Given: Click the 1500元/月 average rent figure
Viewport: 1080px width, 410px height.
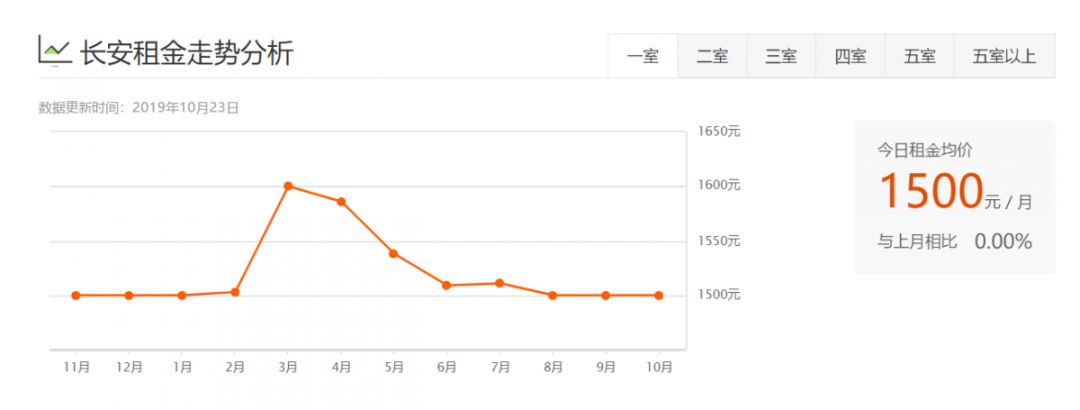Looking at the screenshot, I should pyautogui.click(x=931, y=190).
